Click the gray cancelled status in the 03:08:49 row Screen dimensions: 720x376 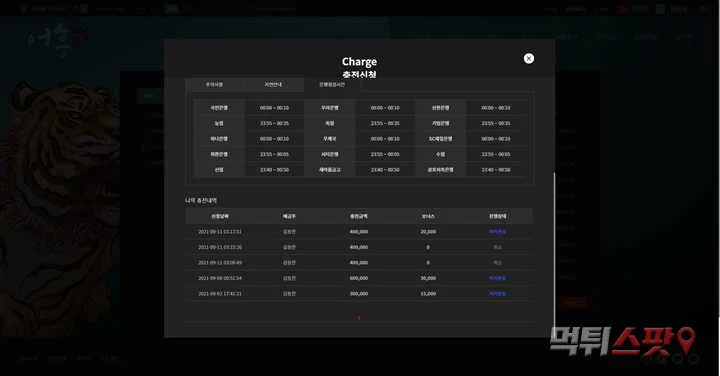tap(497, 263)
